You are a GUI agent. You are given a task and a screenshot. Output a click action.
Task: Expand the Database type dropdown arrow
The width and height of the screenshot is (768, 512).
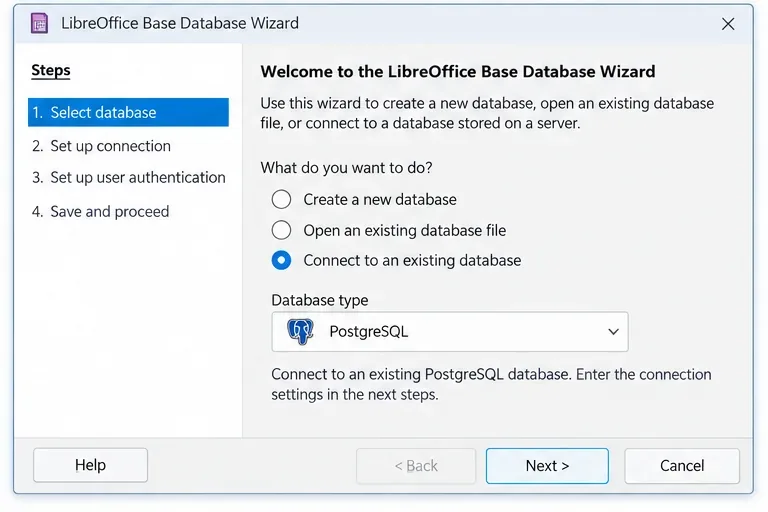pyautogui.click(x=613, y=332)
